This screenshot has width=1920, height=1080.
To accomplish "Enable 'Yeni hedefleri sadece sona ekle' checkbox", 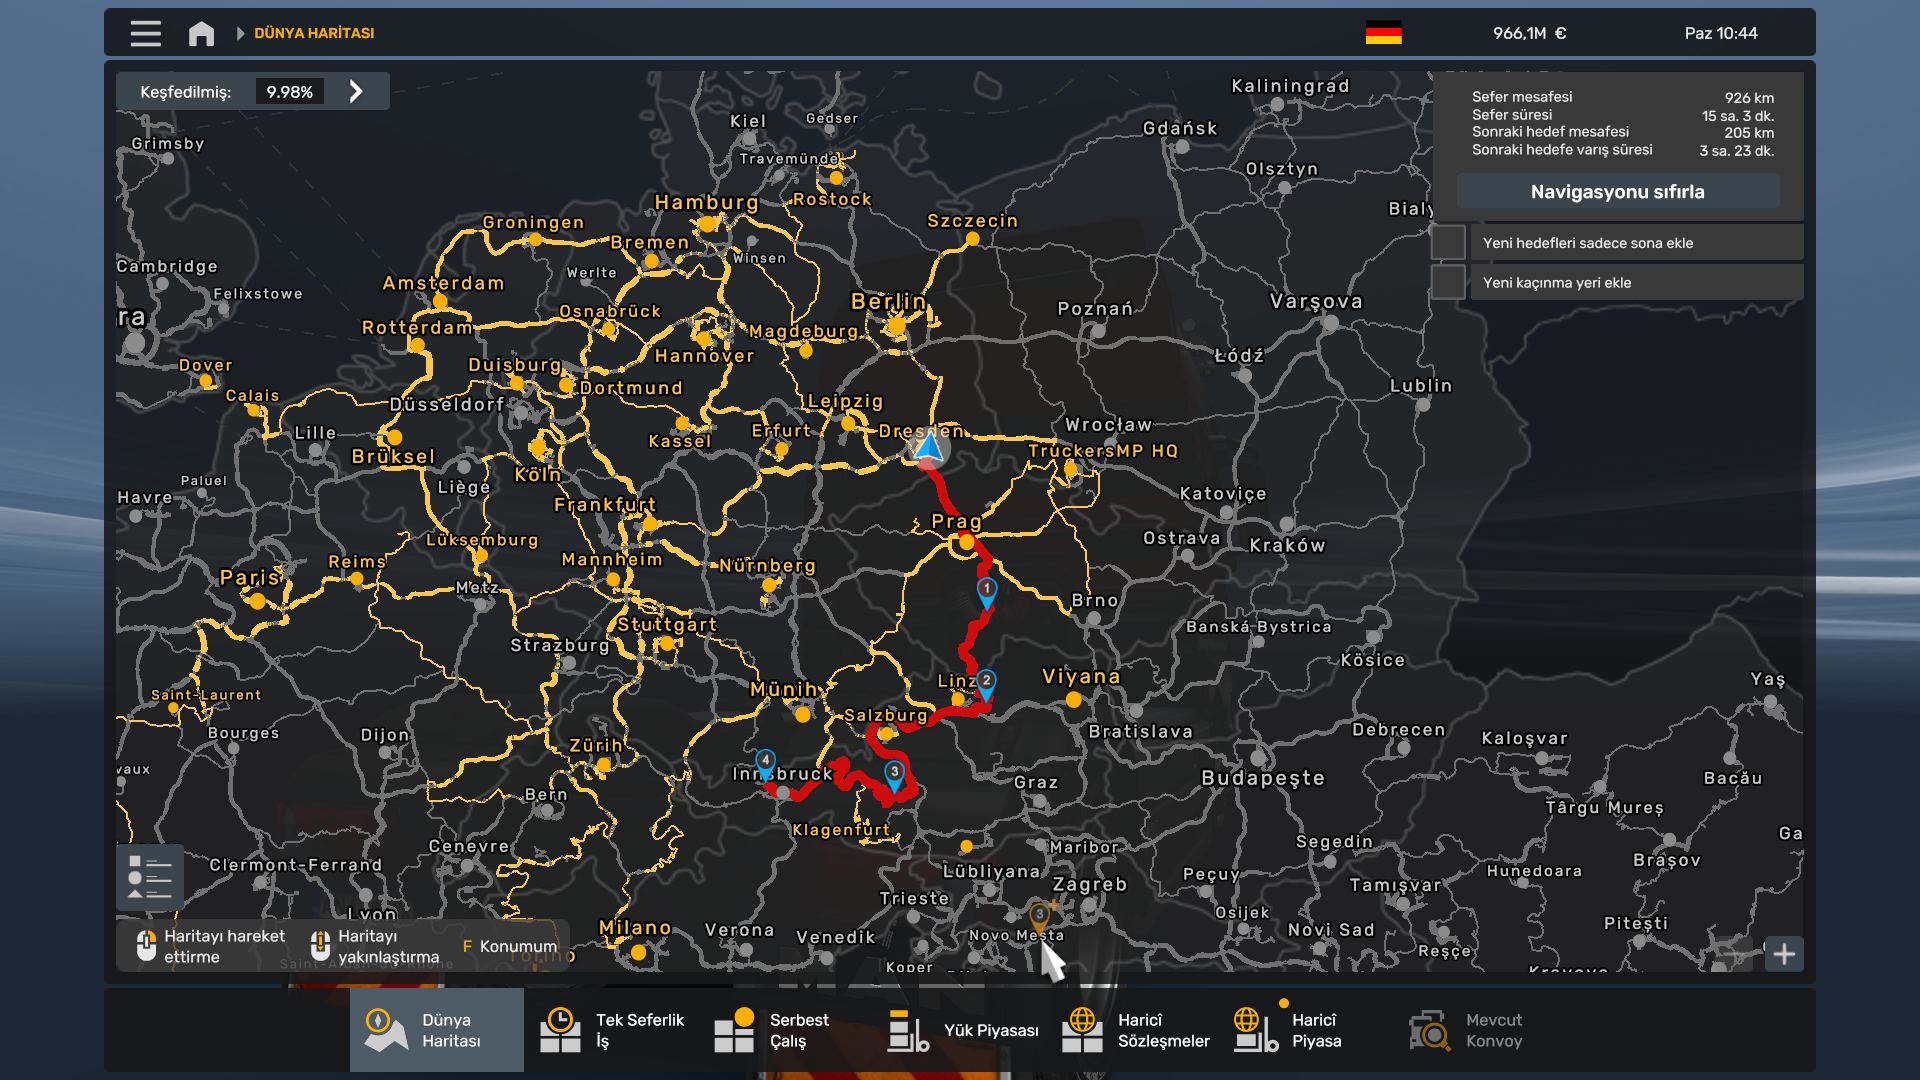I will point(1448,243).
